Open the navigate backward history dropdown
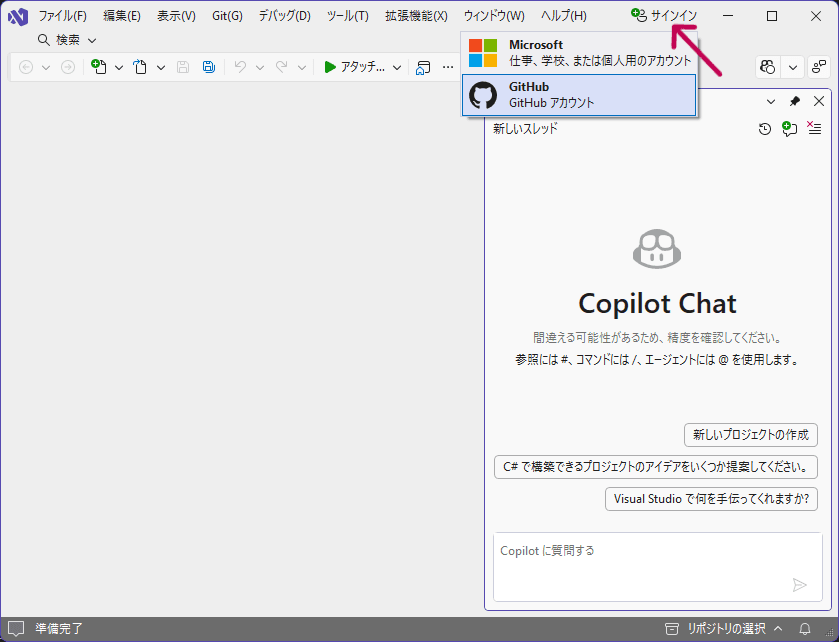The width and height of the screenshot is (839, 642). (x=46, y=67)
